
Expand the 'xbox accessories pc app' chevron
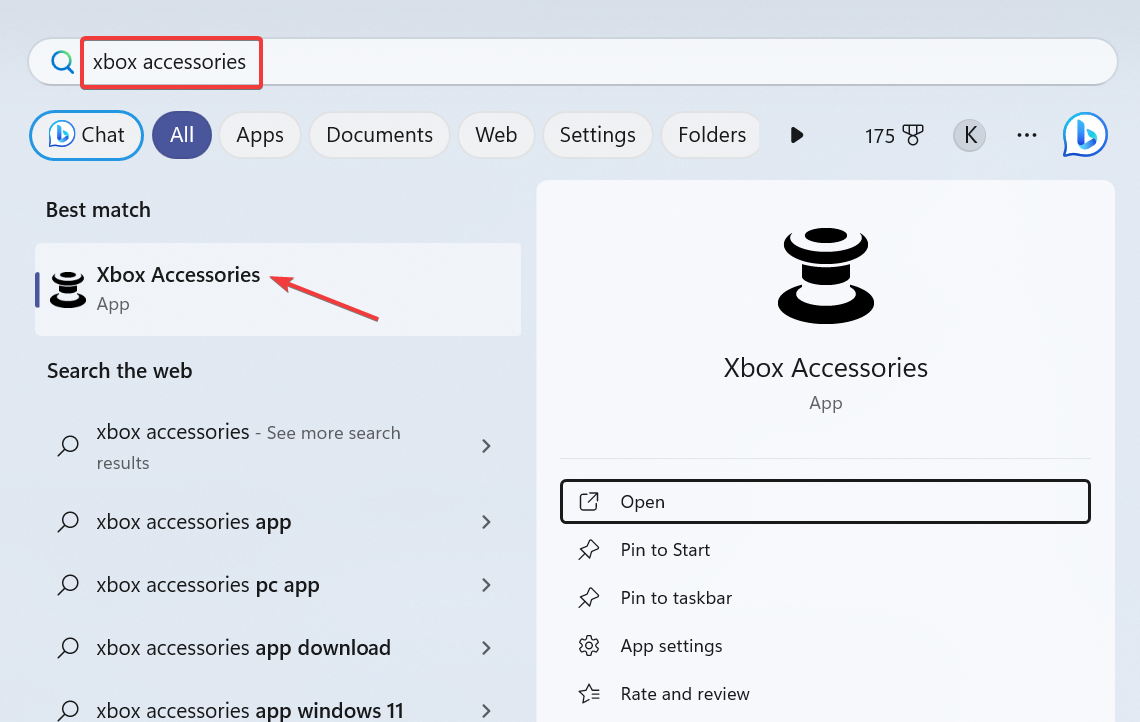pyautogui.click(x=486, y=585)
